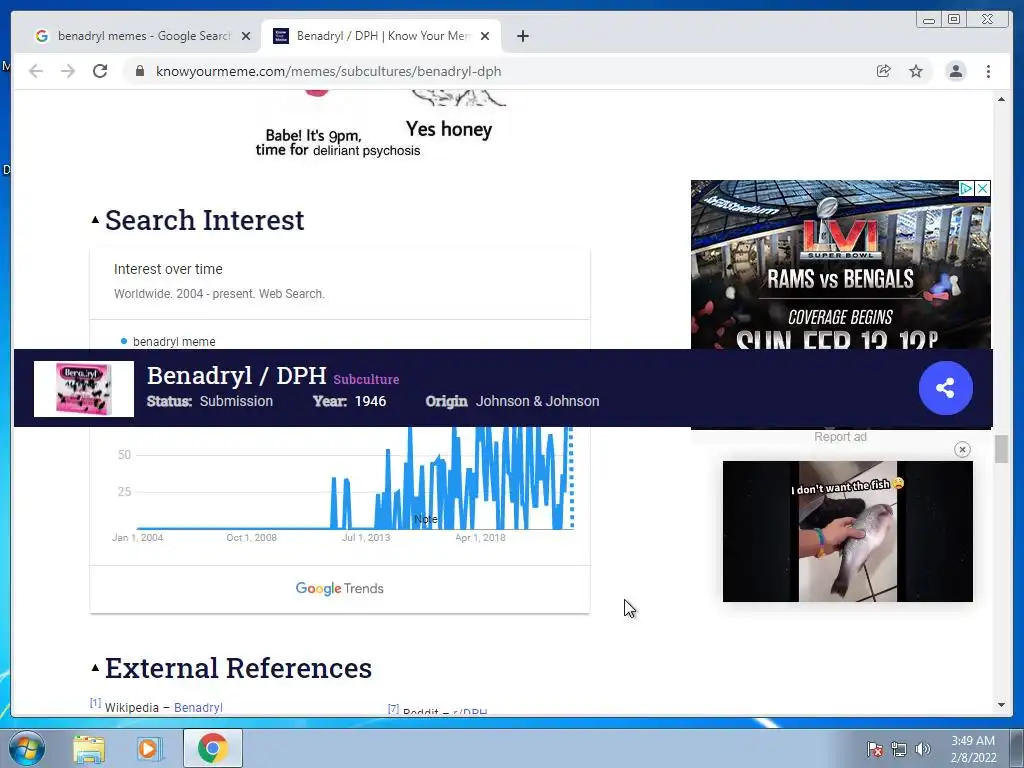Click the Chrome taskbar icon

pos(213,748)
